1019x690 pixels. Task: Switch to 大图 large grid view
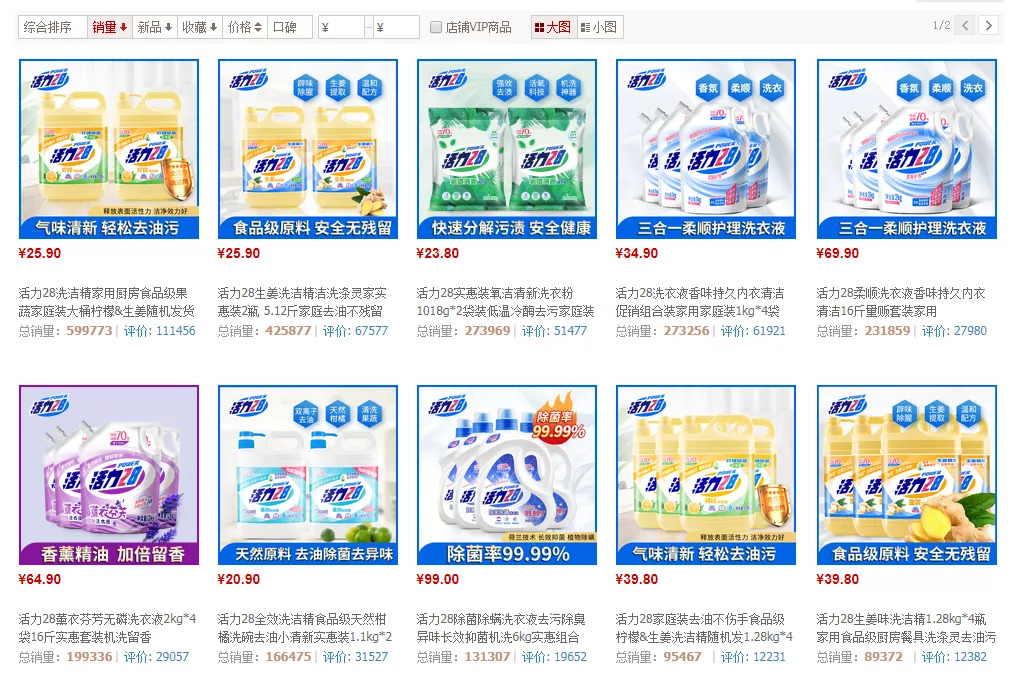pos(554,27)
